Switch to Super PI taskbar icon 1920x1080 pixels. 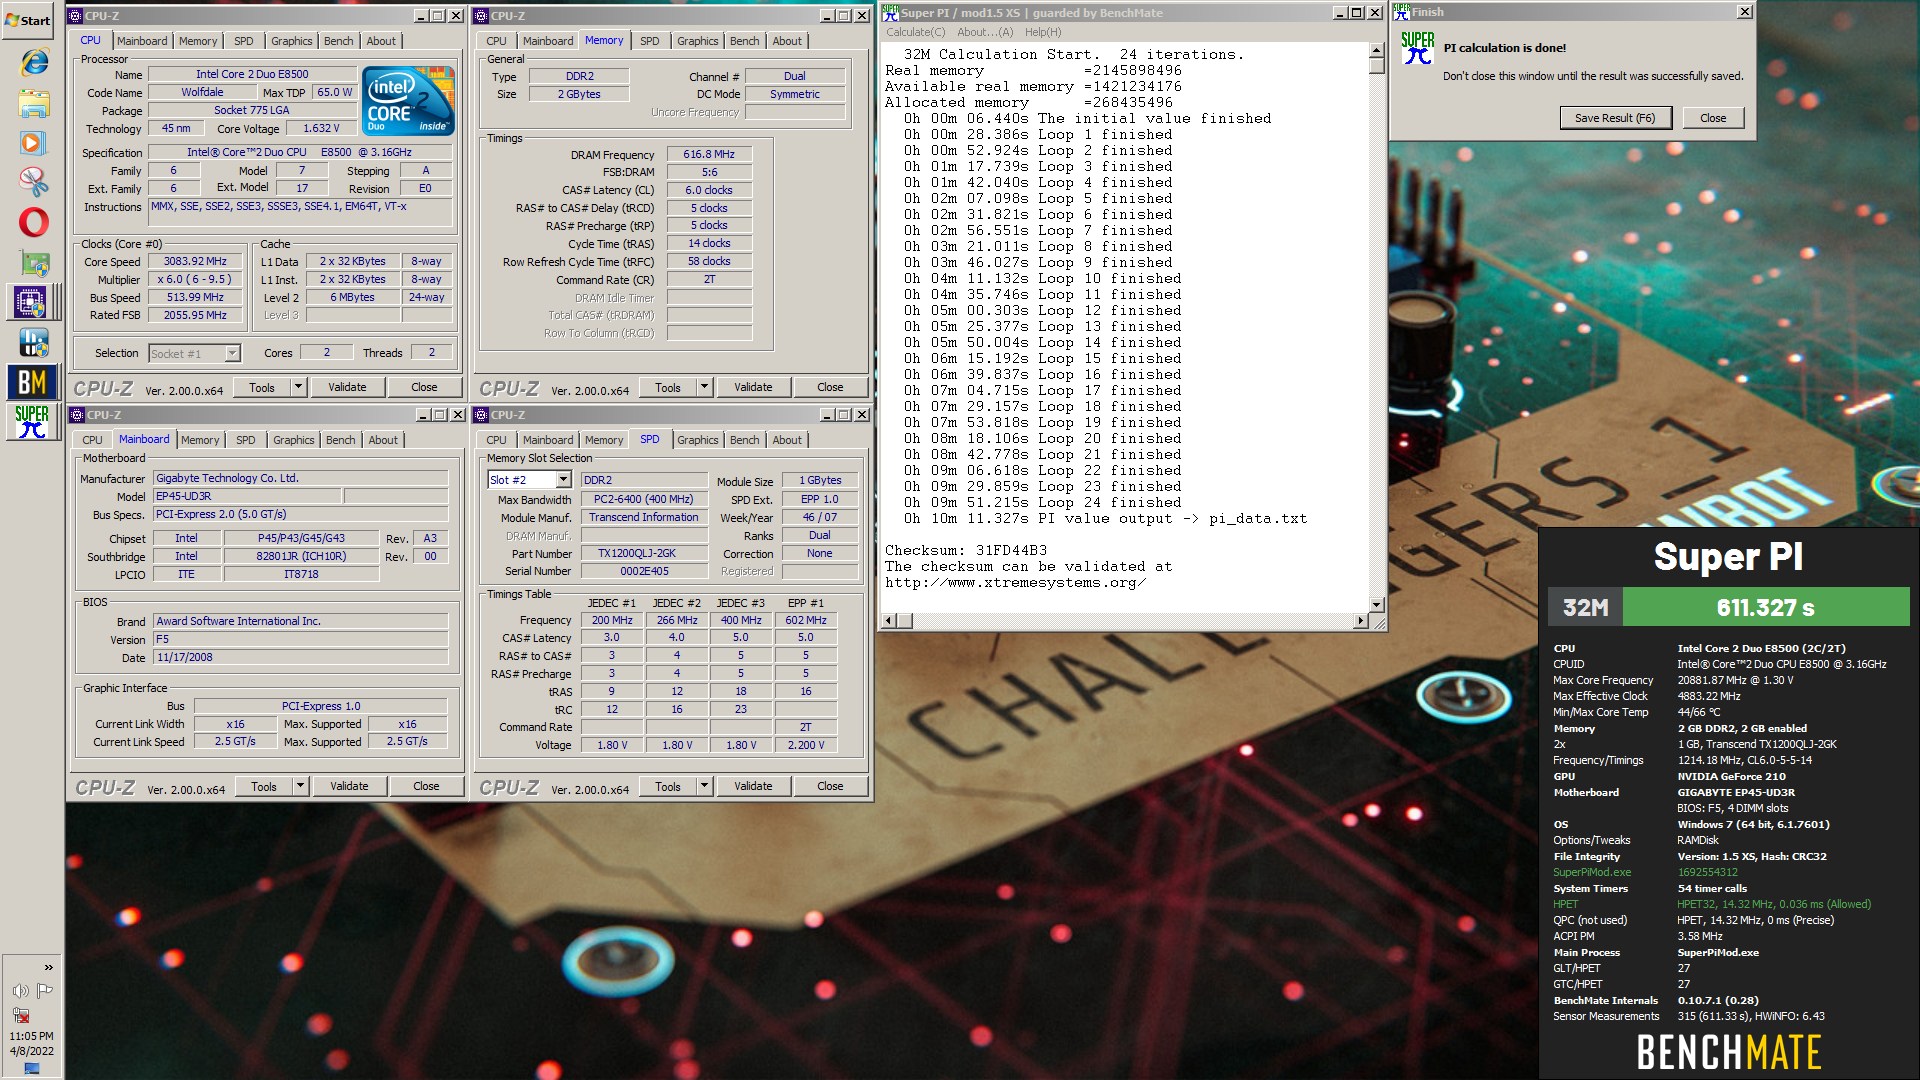pos(31,421)
